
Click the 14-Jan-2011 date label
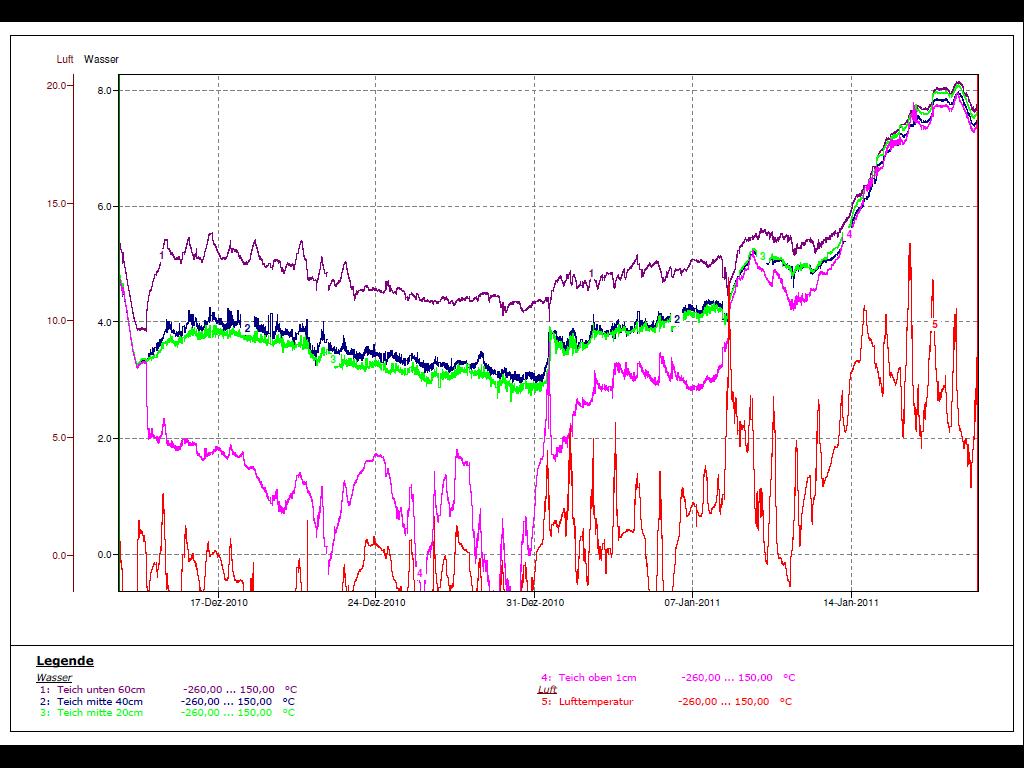(851, 603)
